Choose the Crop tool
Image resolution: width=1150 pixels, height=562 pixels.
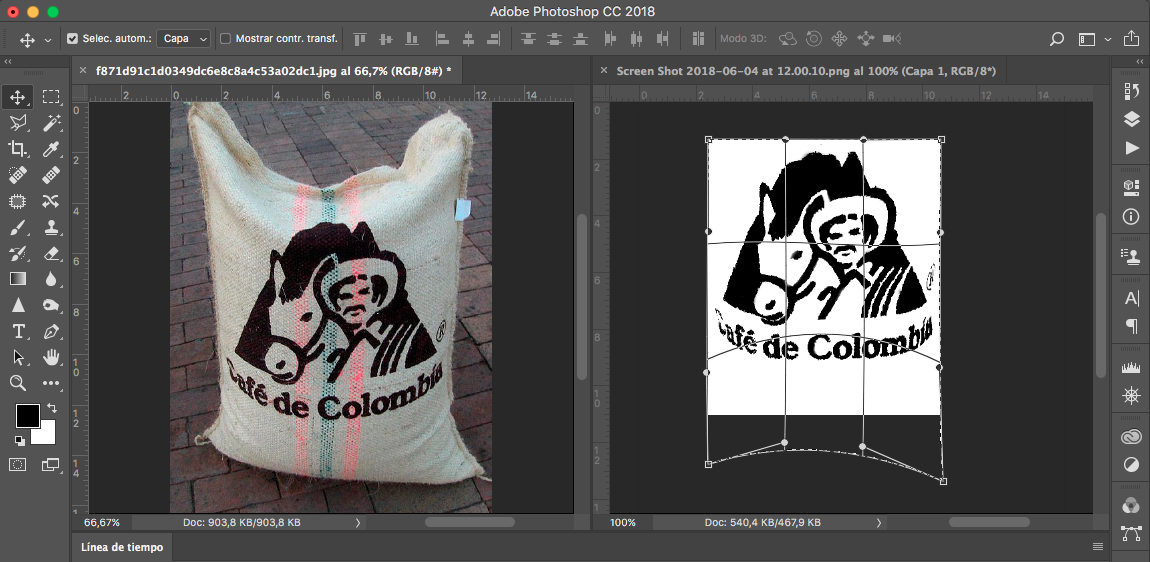coord(18,149)
